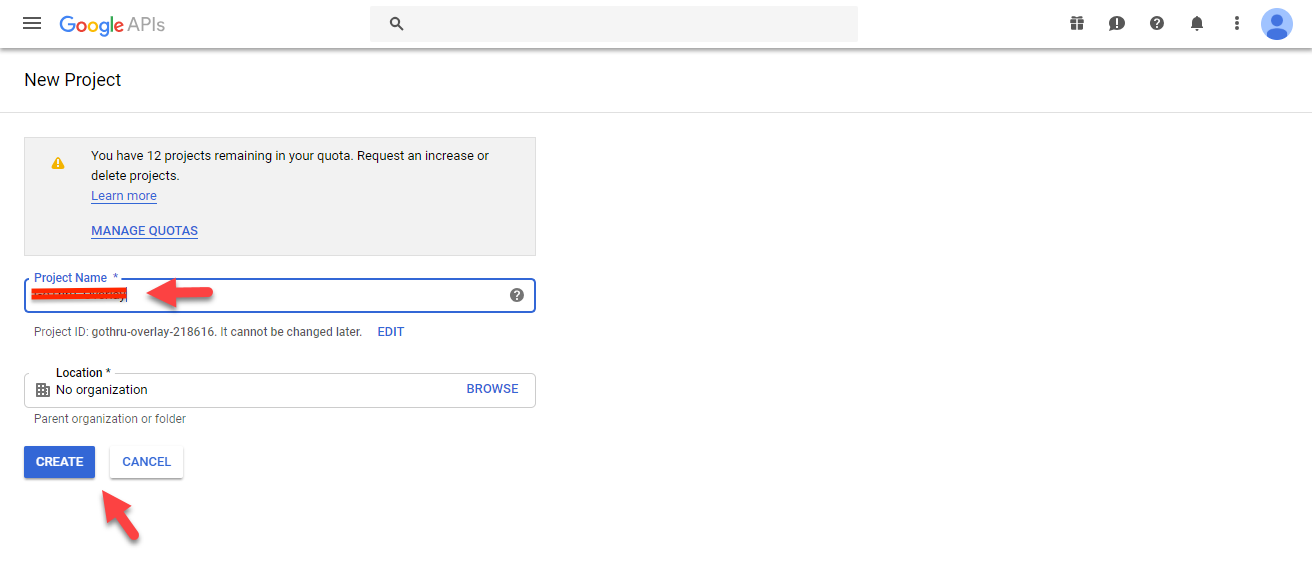1312x581 pixels.
Task: Browse for a parent organization
Action: (x=492, y=388)
